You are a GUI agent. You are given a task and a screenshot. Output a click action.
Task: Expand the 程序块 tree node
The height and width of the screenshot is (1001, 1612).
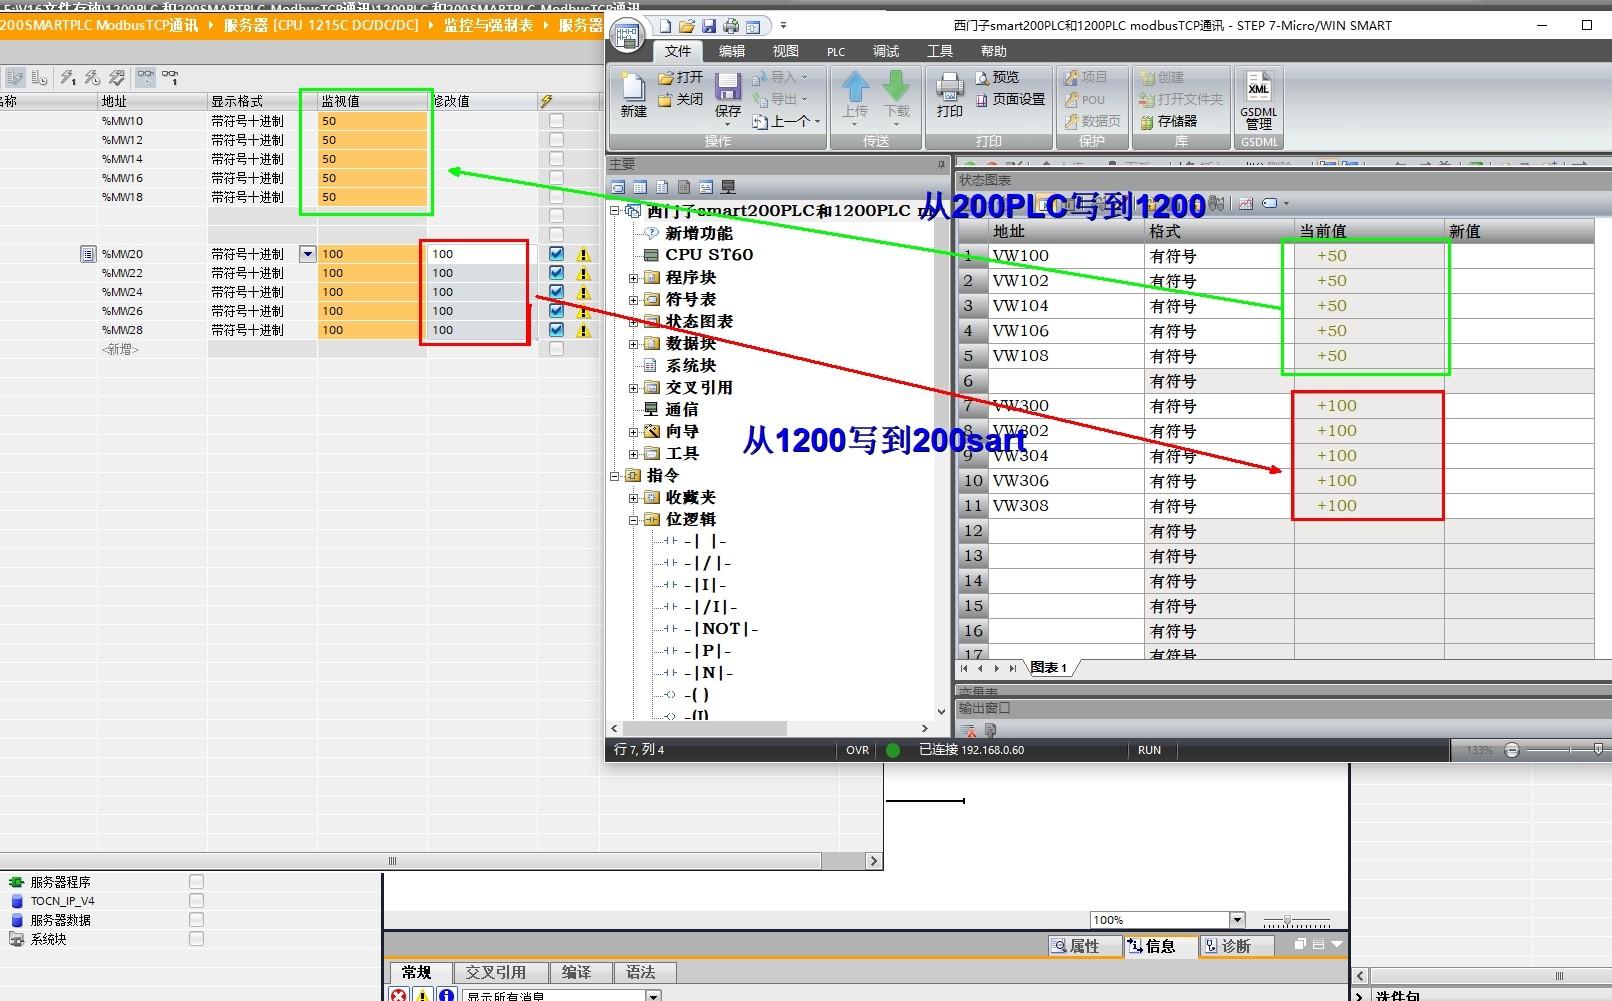pyautogui.click(x=633, y=278)
